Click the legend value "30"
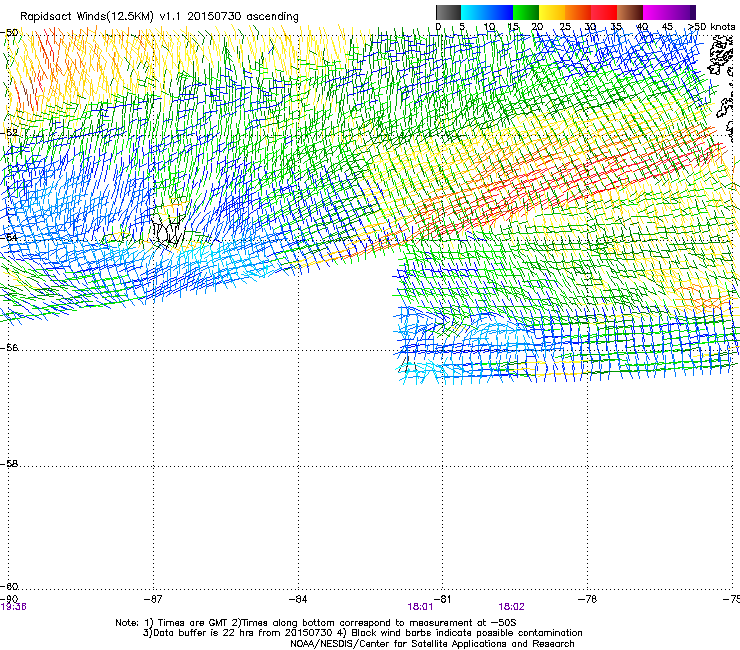The width and height of the screenshot is (740, 650). [590, 27]
